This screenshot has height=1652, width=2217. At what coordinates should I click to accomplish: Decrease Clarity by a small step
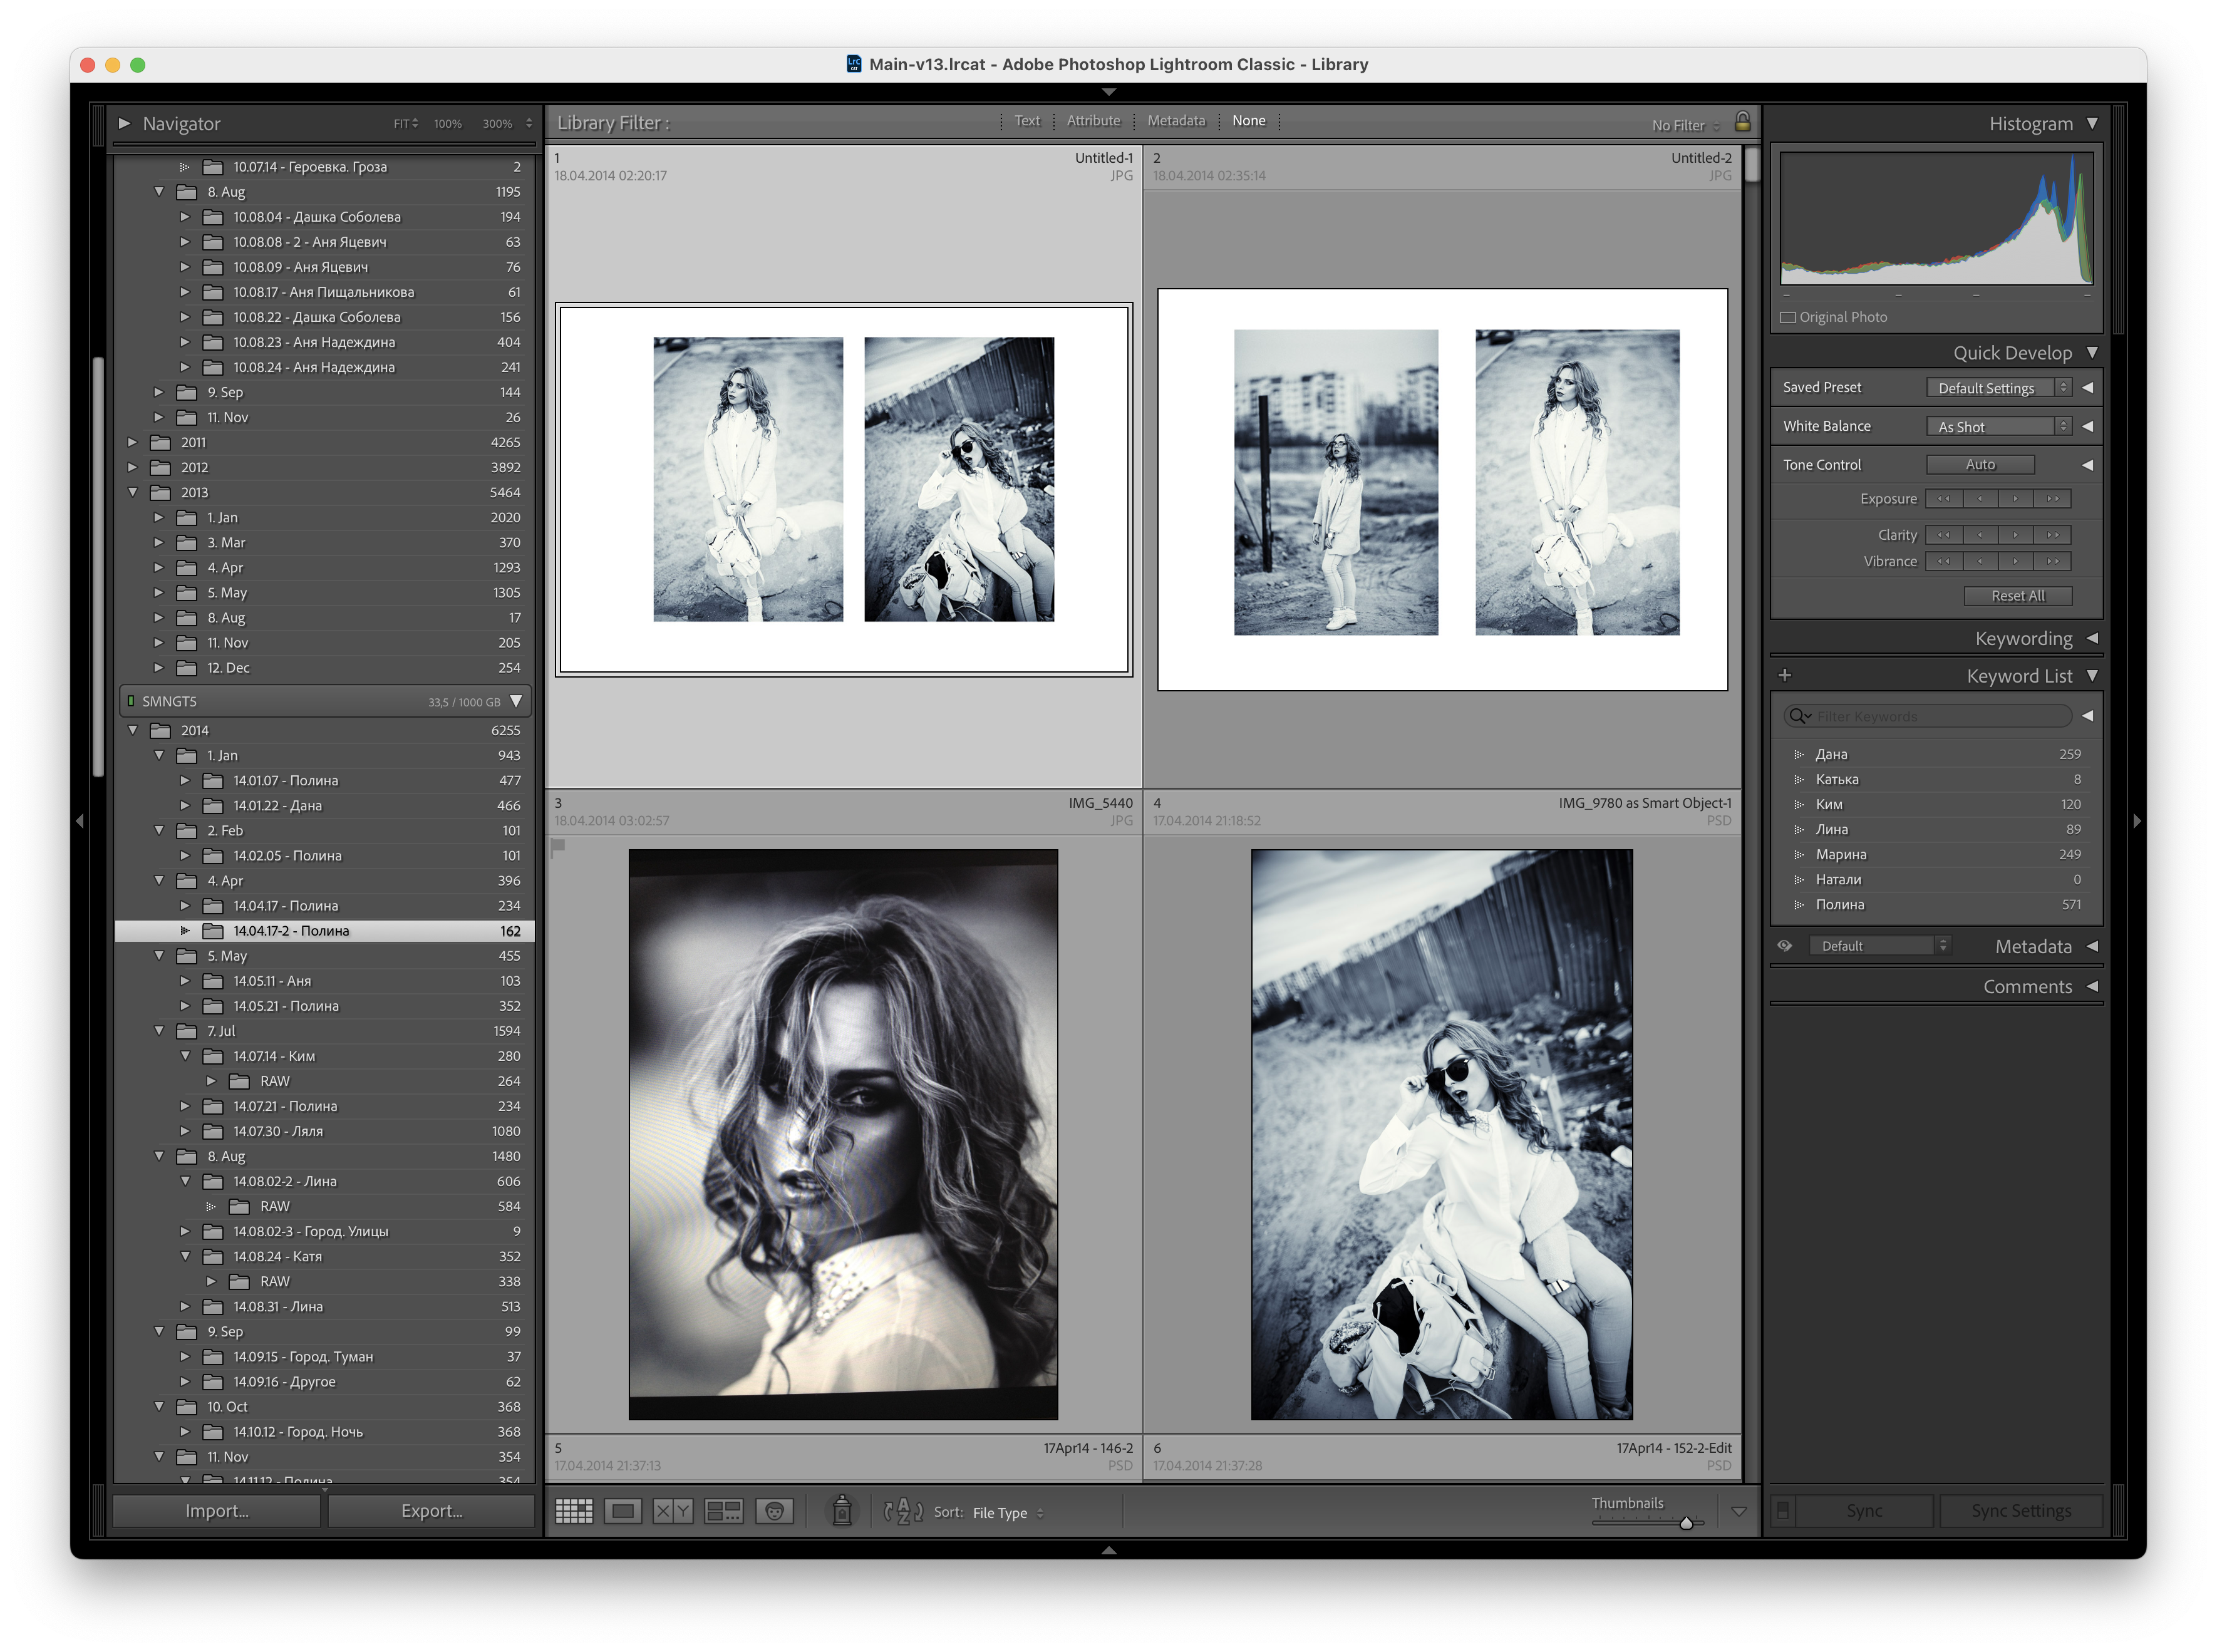(x=1980, y=535)
